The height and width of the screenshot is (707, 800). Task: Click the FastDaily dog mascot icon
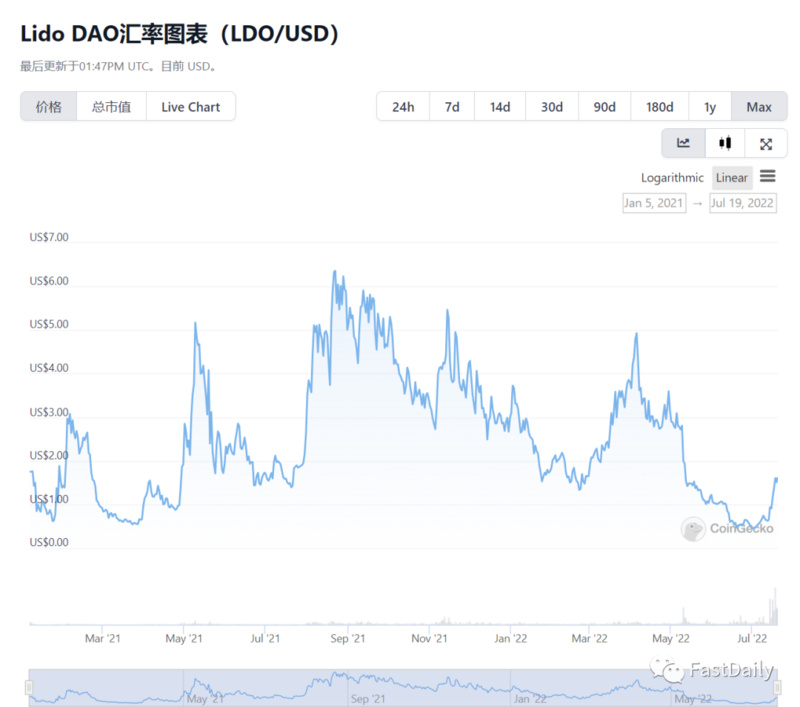tap(668, 668)
